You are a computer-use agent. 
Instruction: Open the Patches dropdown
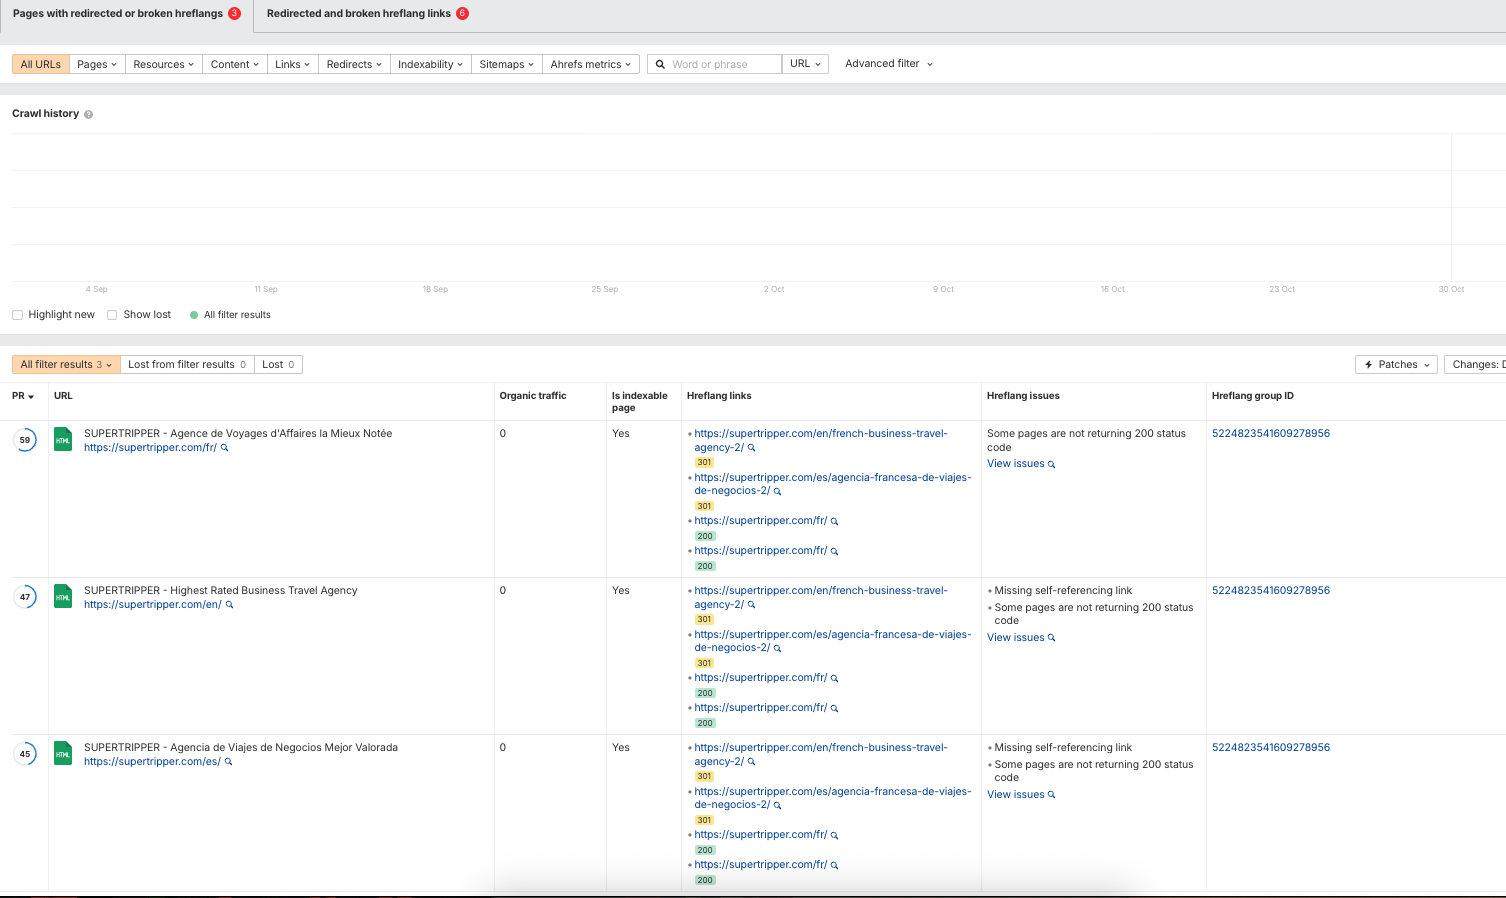1396,365
